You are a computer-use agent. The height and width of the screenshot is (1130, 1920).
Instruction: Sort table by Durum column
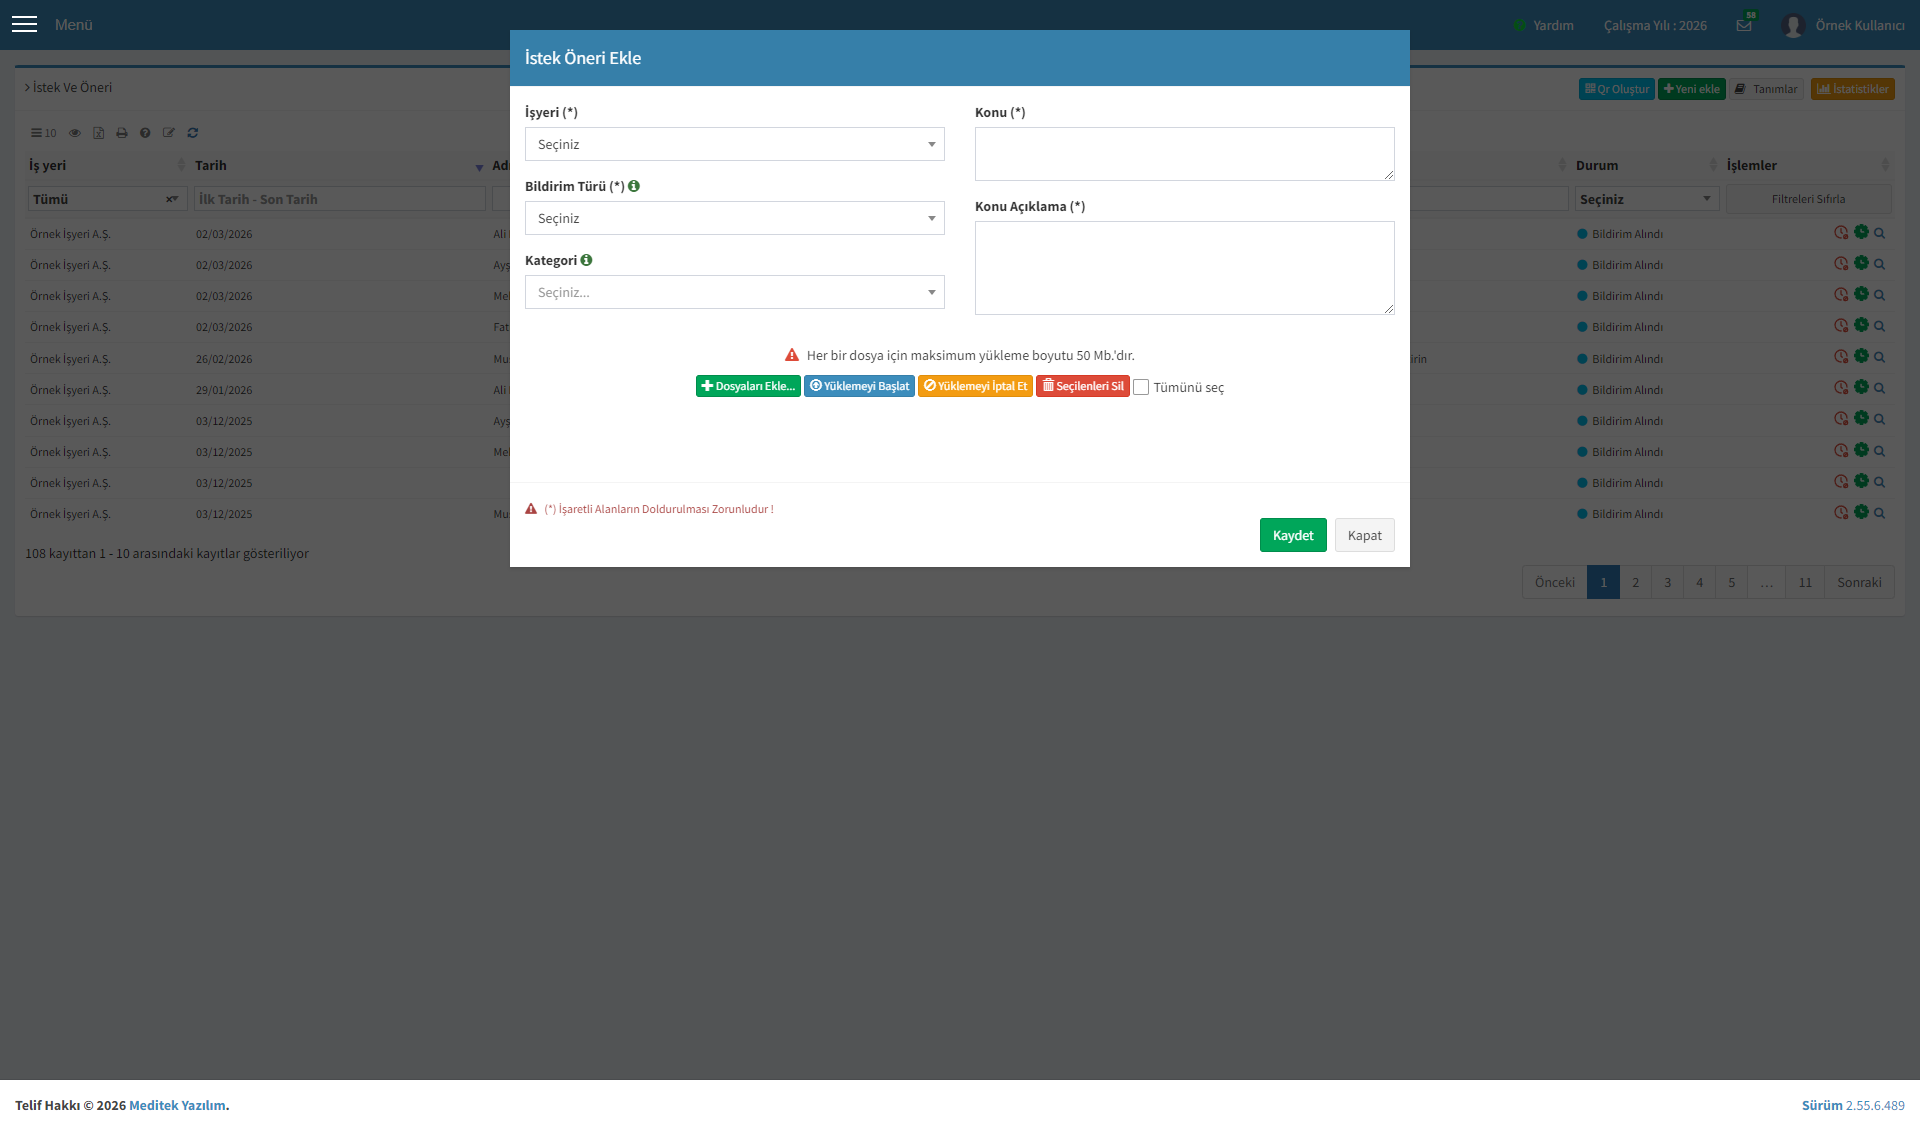tap(1647, 165)
